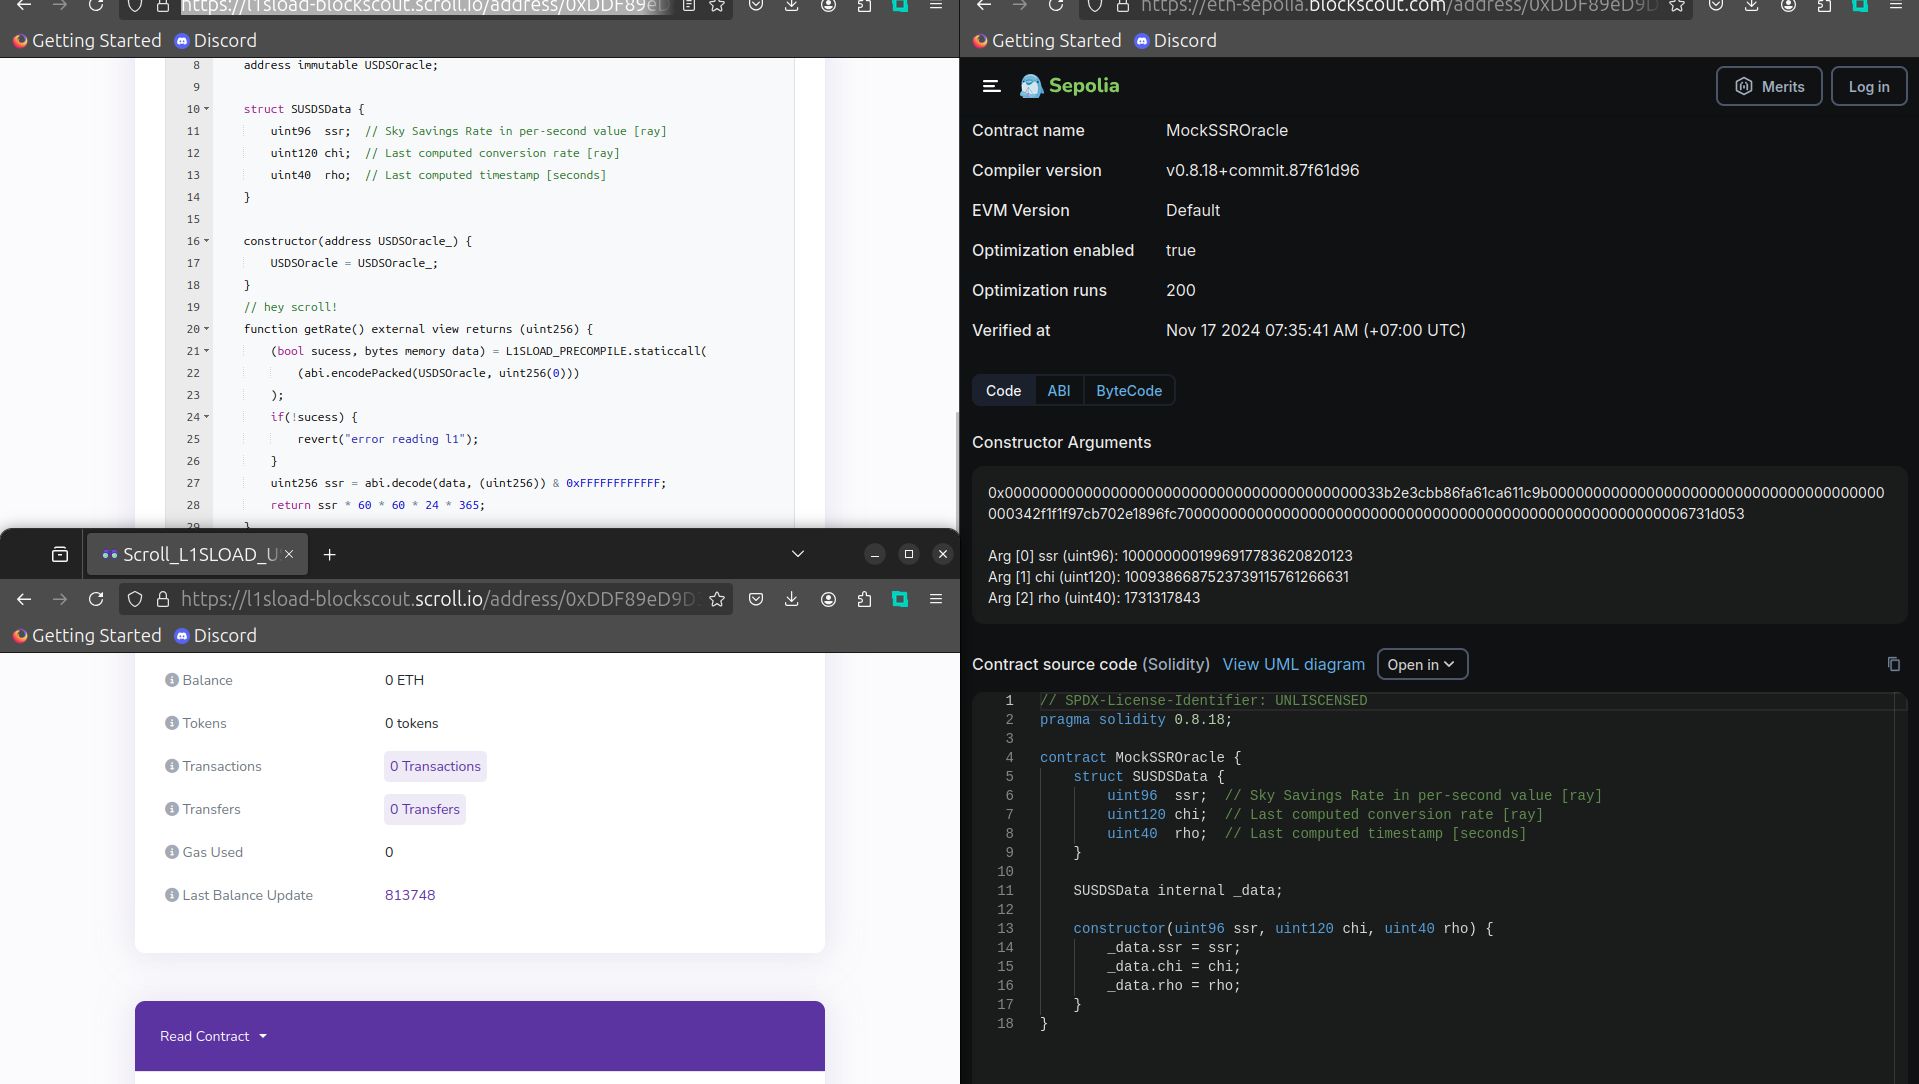Image resolution: width=1919 pixels, height=1084 pixels.
Task: Expand the Read Contract dropdown
Action: click(213, 1036)
